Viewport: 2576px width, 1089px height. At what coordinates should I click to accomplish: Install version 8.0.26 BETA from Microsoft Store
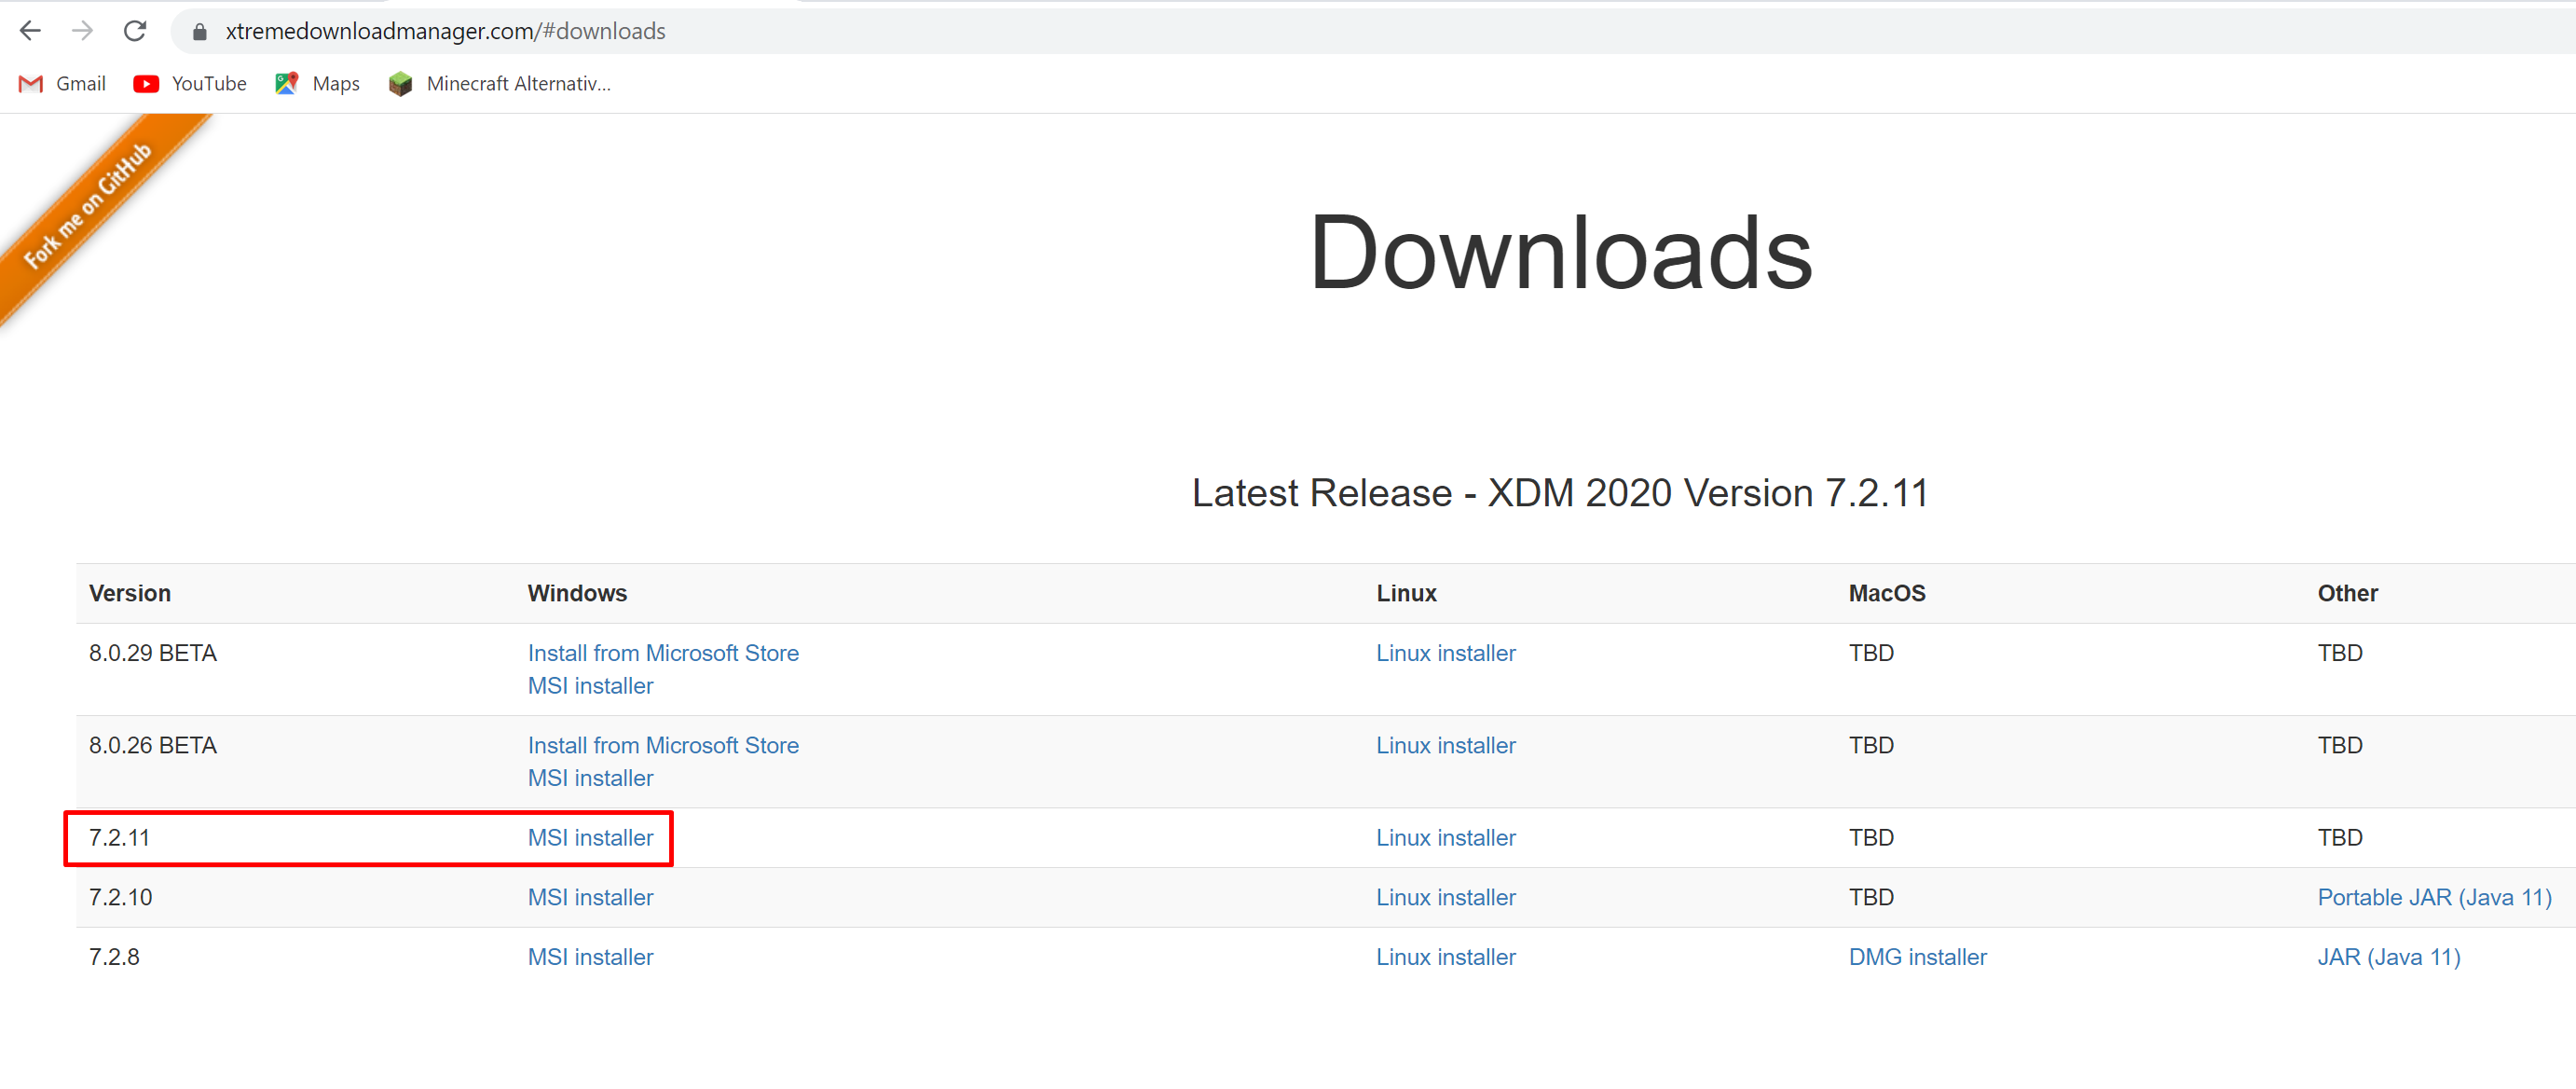663,745
